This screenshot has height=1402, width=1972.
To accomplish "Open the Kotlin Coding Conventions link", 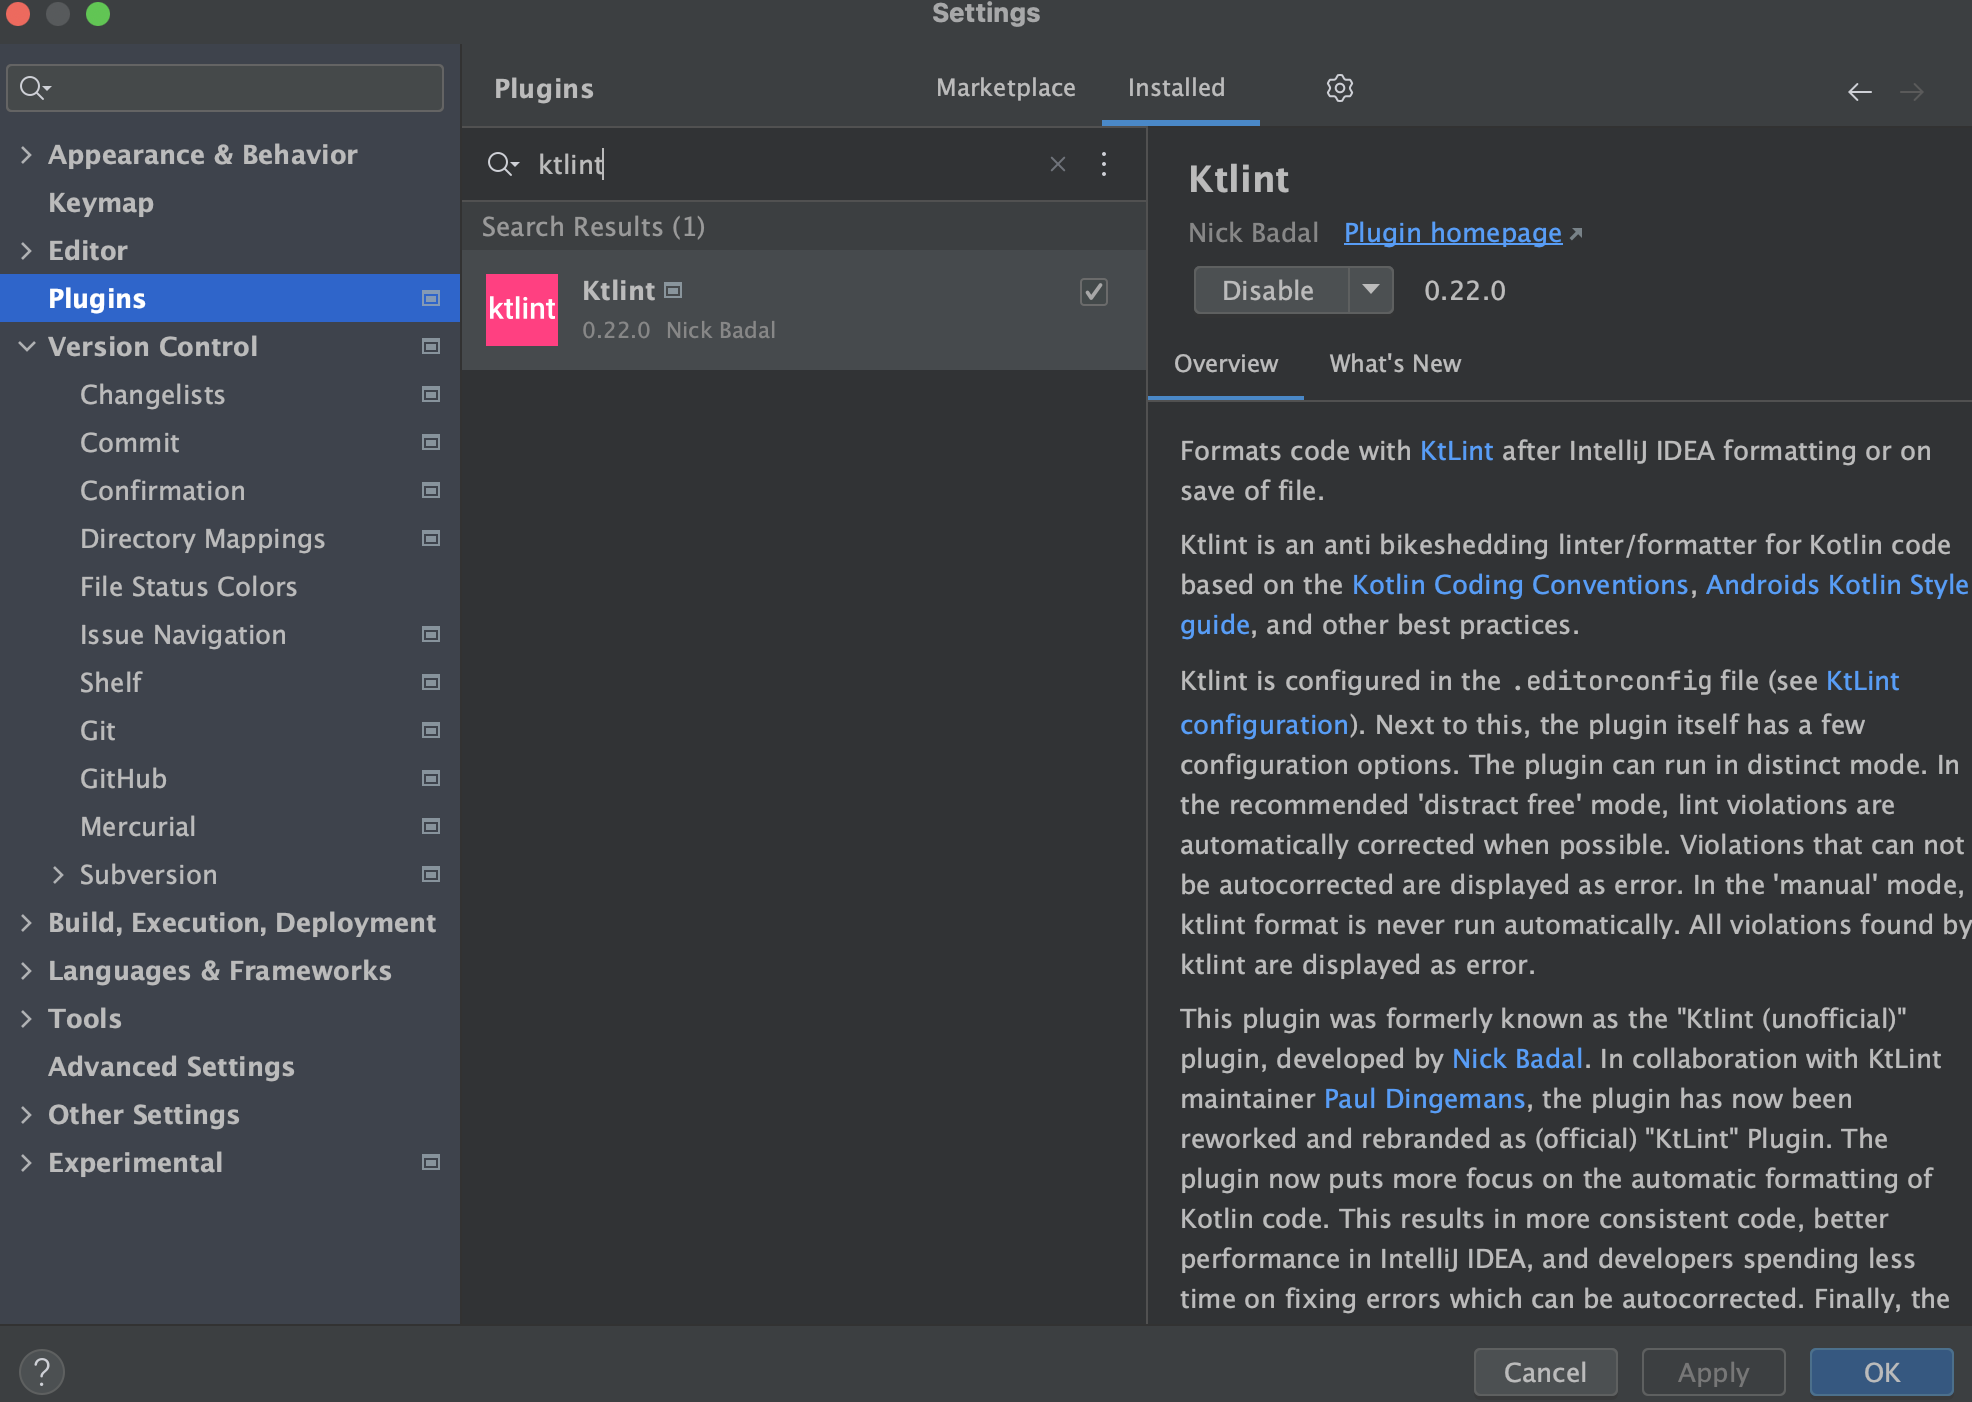I will (x=1519, y=585).
